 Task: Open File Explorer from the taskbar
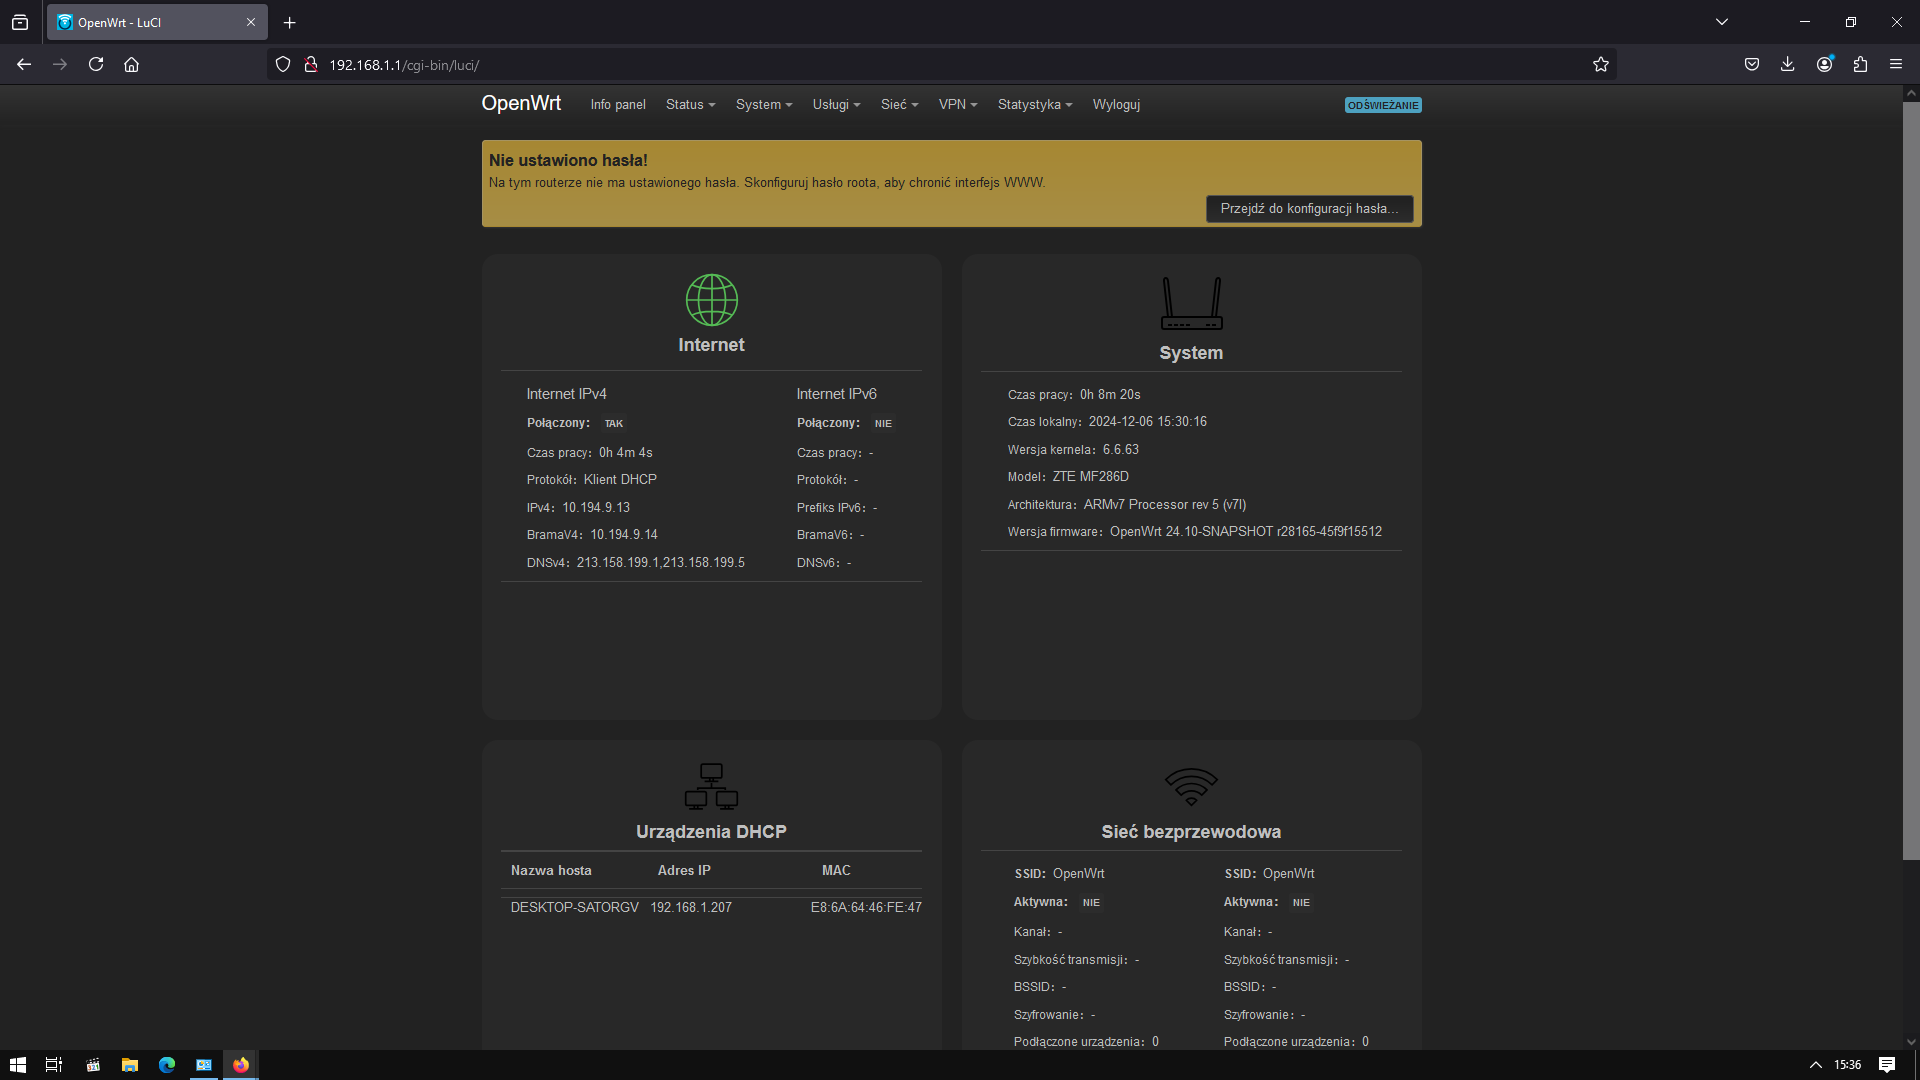point(130,1065)
